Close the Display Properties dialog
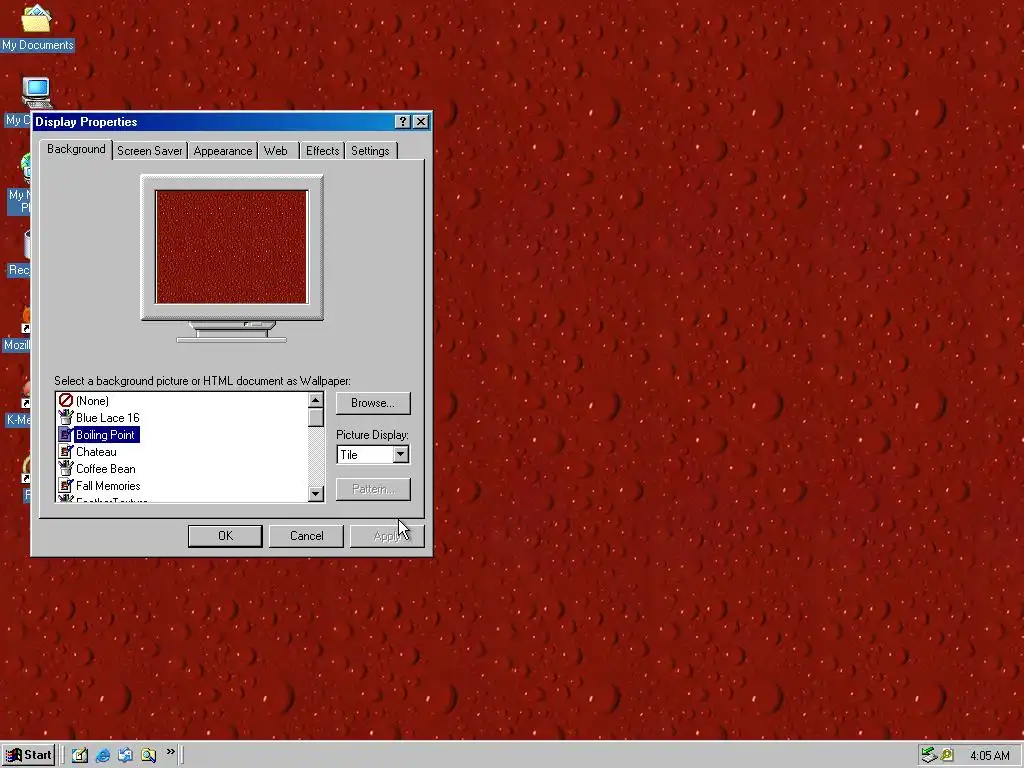Image resolution: width=1024 pixels, height=768 pixels. point(421,121)
